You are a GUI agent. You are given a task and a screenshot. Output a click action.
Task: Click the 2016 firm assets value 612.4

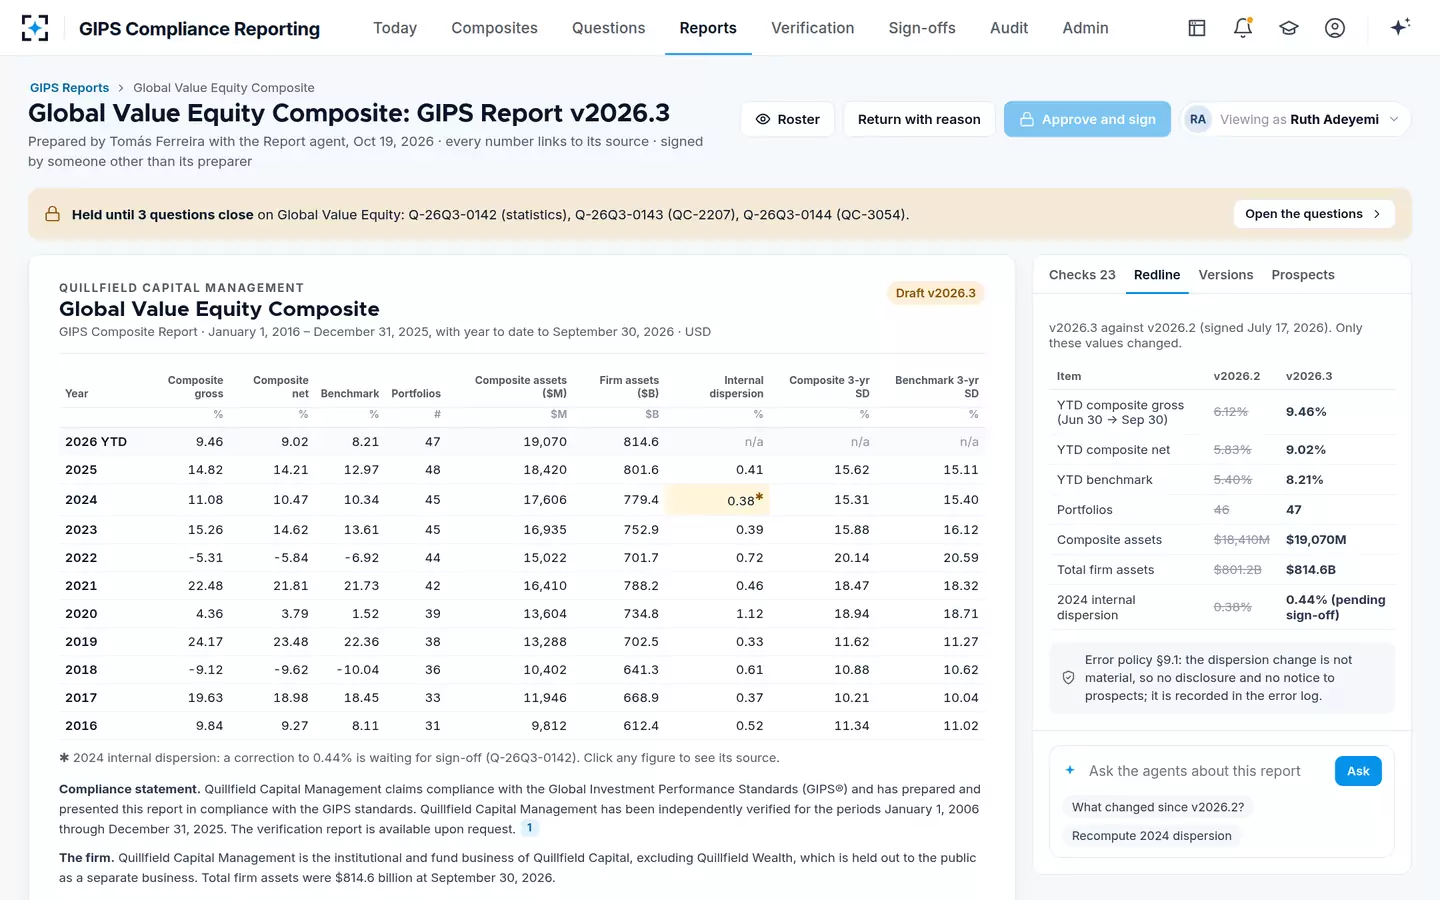coord(641,726)
